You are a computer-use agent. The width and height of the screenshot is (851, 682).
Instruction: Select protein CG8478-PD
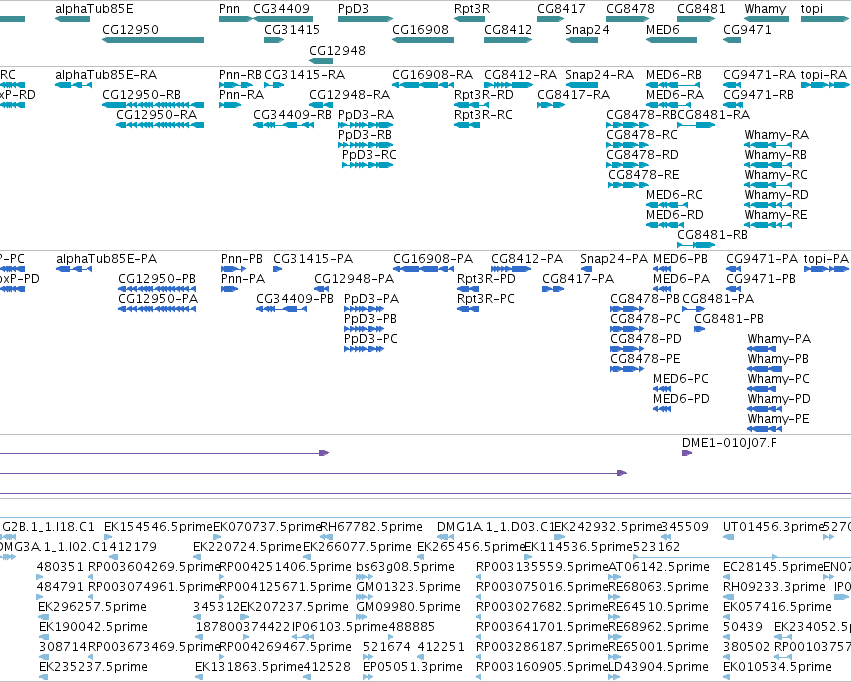(645, 339)
